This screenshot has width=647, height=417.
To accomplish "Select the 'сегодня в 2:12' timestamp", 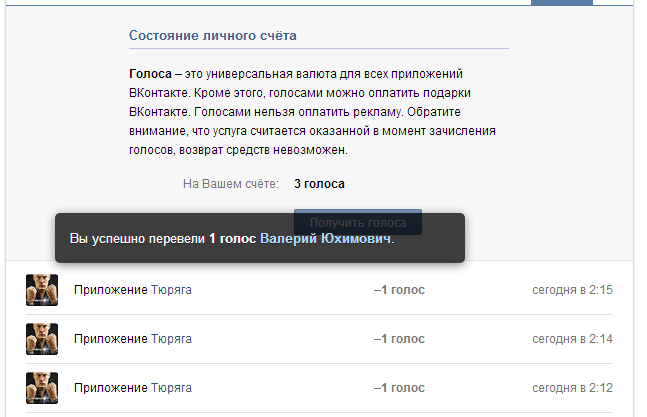I will (572, 388).
